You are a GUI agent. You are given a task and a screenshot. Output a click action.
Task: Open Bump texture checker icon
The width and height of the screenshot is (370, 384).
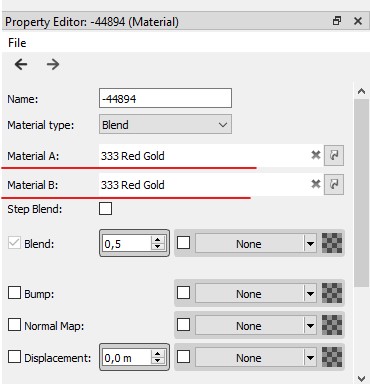click(332, 293)
